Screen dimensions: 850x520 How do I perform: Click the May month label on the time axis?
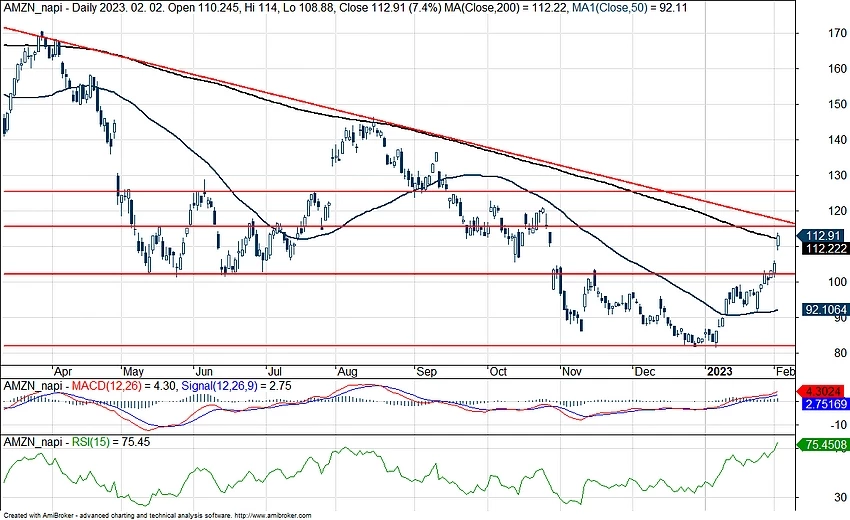[x=133, y=372]
